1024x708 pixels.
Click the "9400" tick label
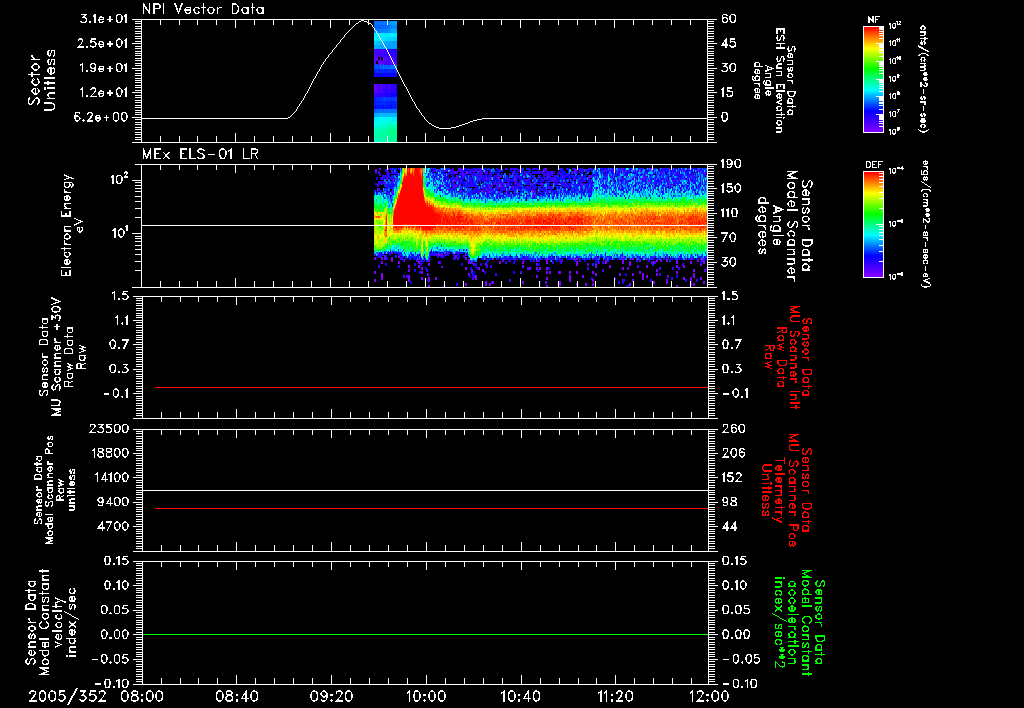[x=113, y=502]
